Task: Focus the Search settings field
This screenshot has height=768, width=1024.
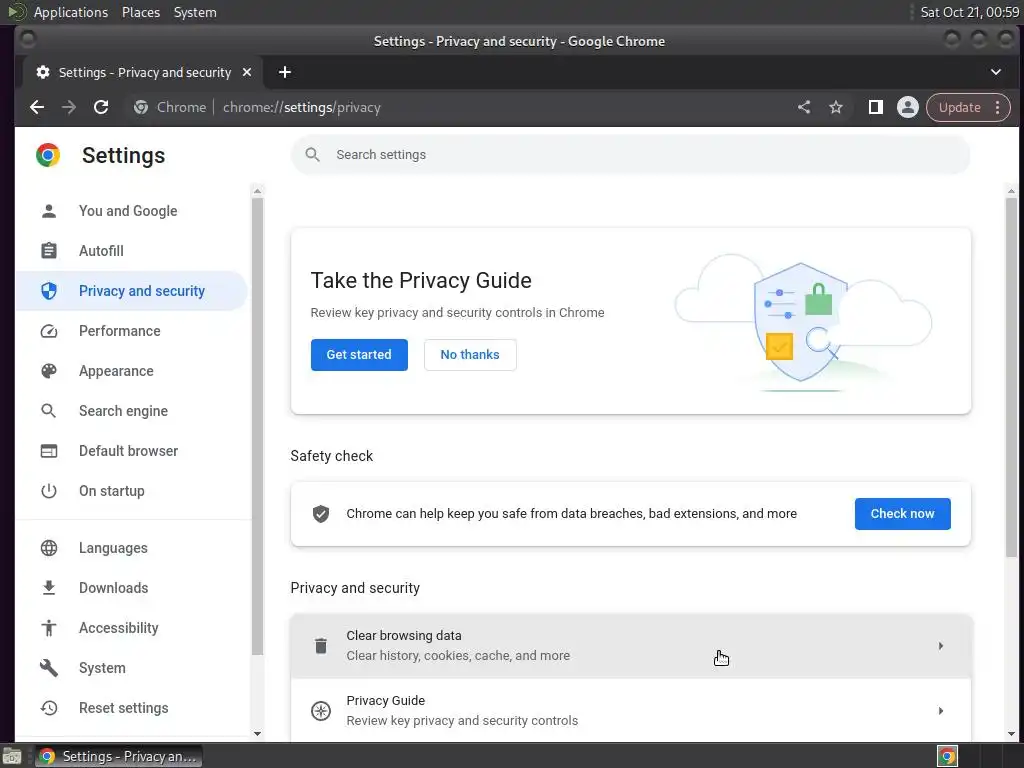Action: tap(630, 155)
